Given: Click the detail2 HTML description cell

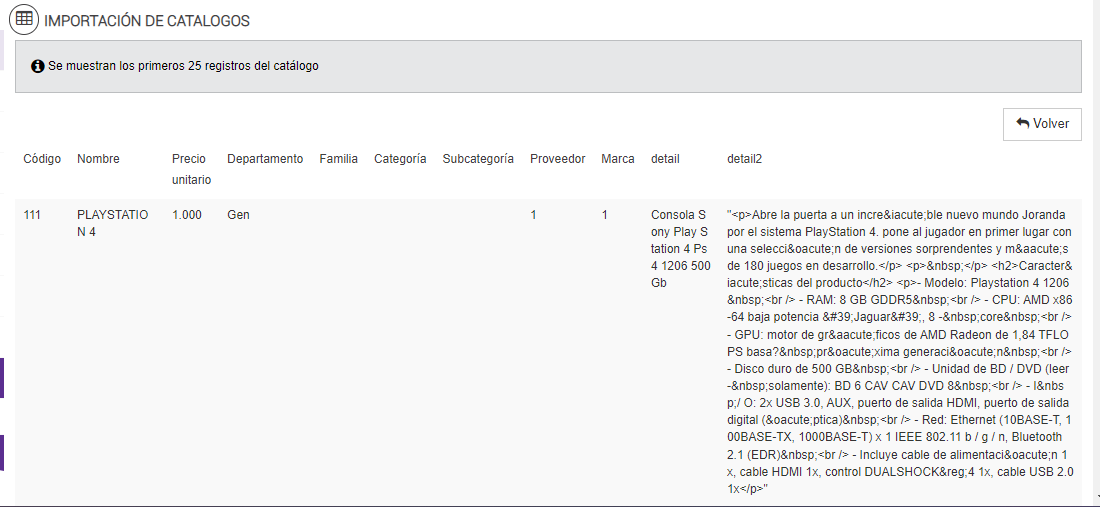Looking at the screenshot, I should [x=901, y=351].
